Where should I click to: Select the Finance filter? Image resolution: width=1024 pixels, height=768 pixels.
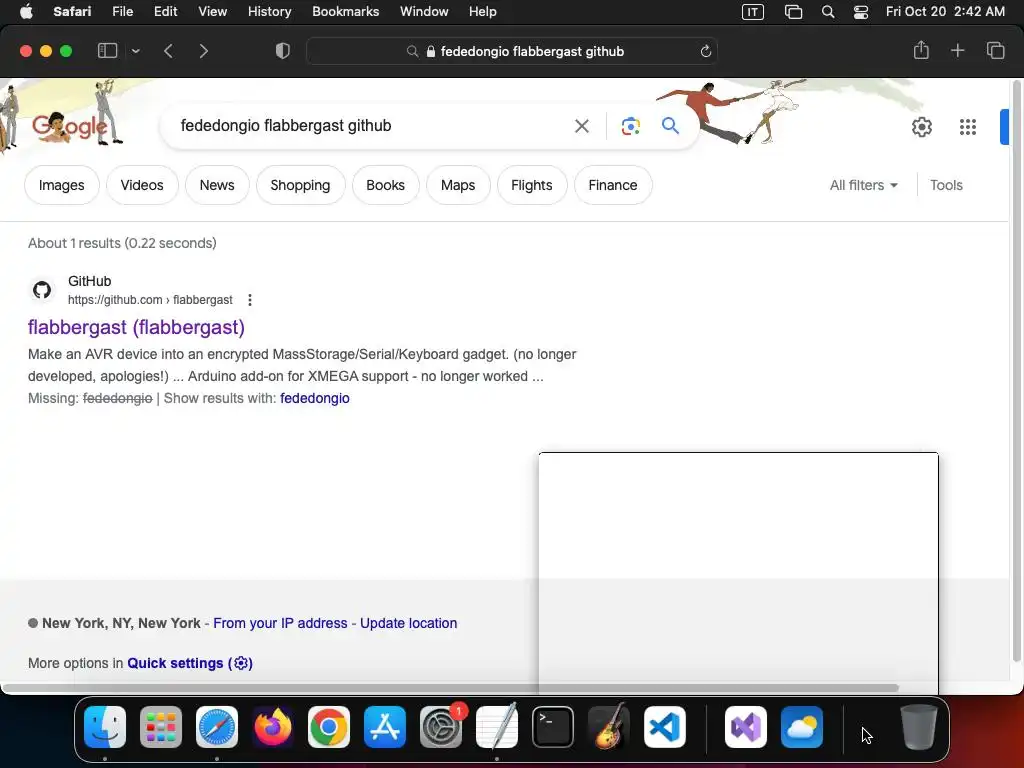click(x=613, y=185)
